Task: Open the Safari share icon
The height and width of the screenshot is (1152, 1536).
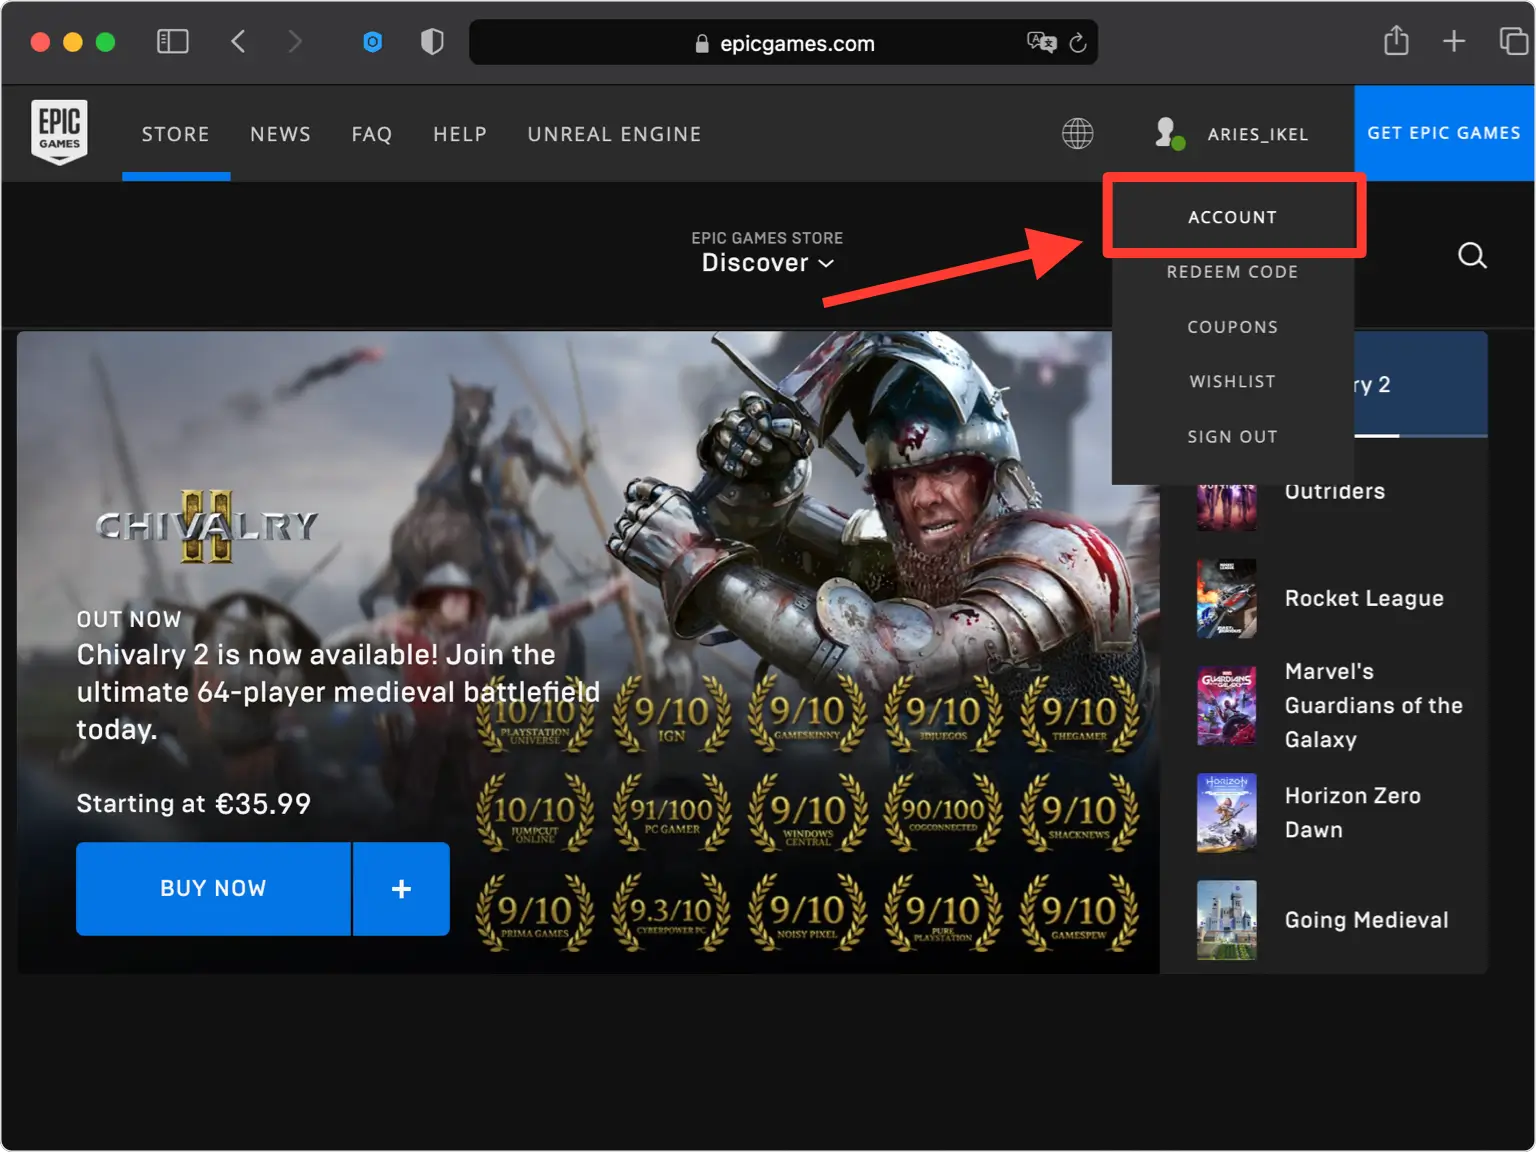Action: [x=1396, y=41]
